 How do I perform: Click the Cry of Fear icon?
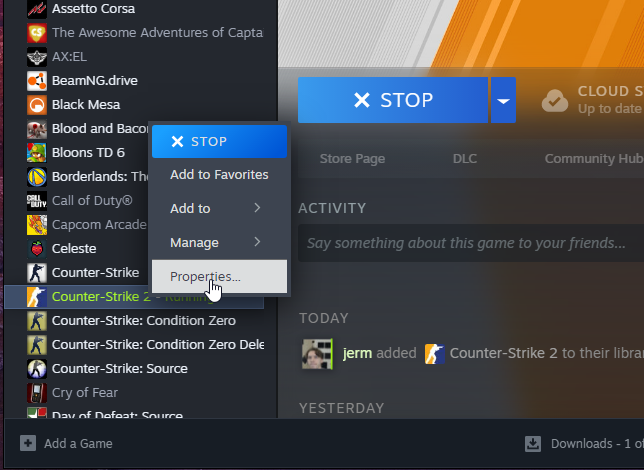tap(37, 393)
